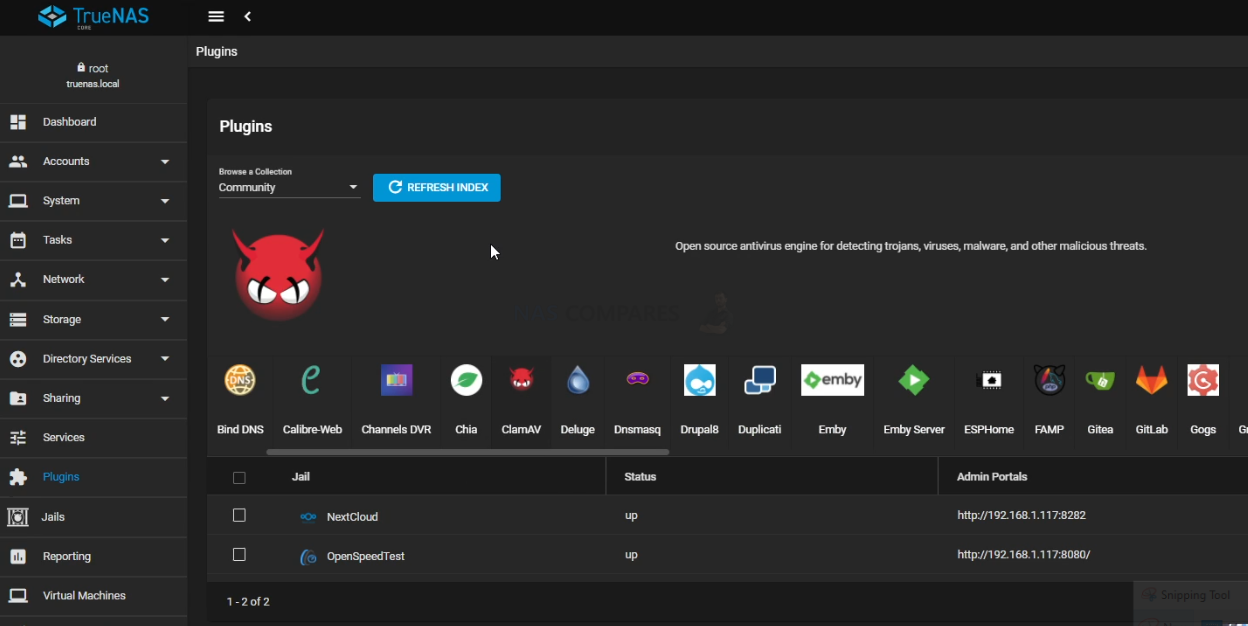Open the Plugins menu item
The width and height of the screenshot is (1248, 626).
(x=93, y=477)
